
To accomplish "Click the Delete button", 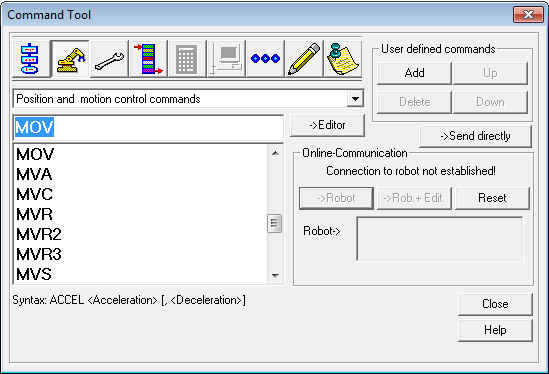I will 415,102.
